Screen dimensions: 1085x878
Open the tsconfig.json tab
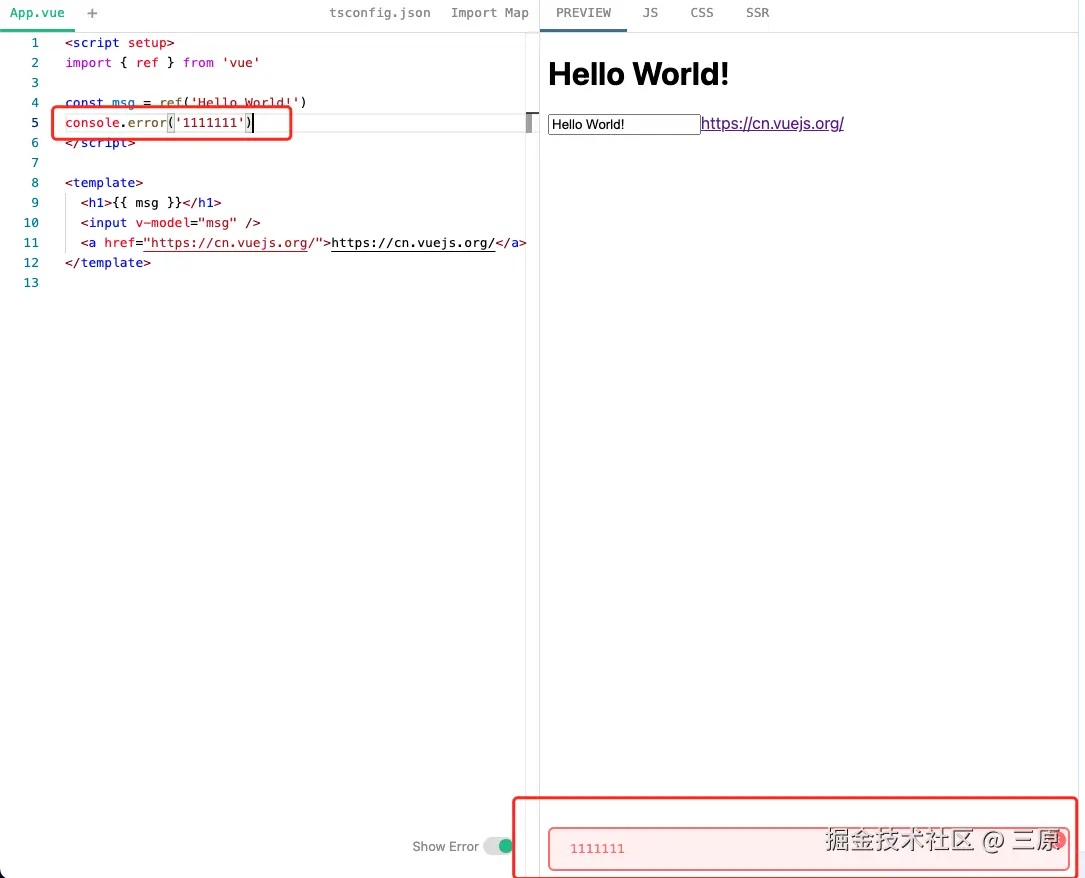pyautogui.click(x=379, y=13)
